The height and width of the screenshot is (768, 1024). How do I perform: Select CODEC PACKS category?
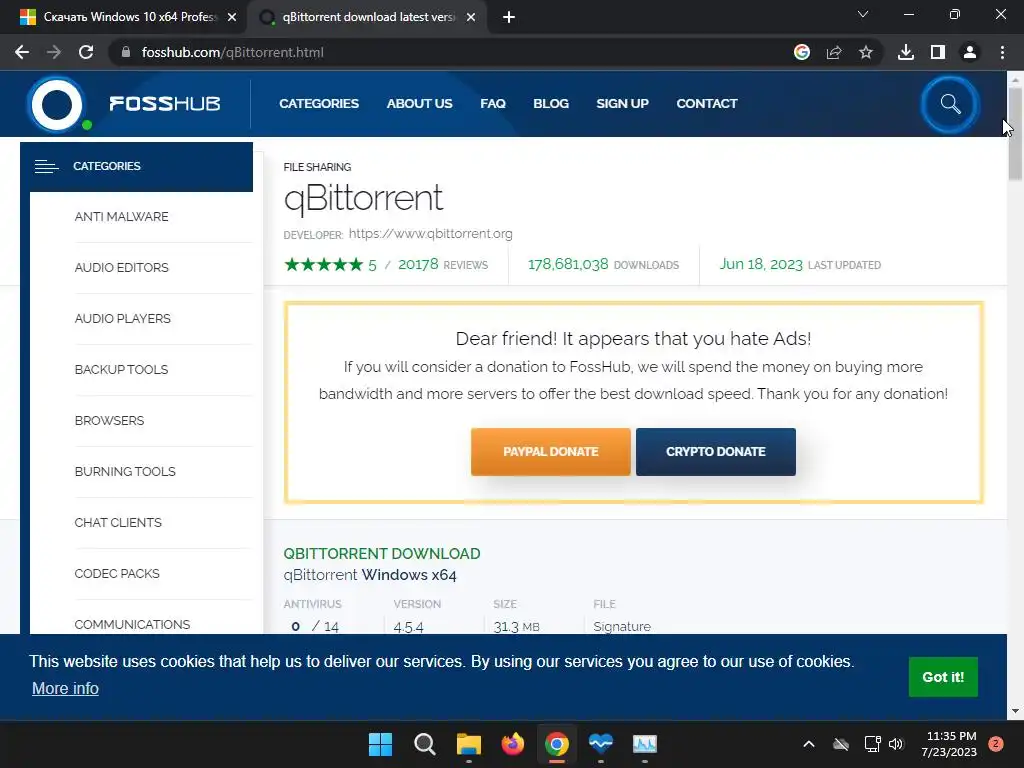117,573
